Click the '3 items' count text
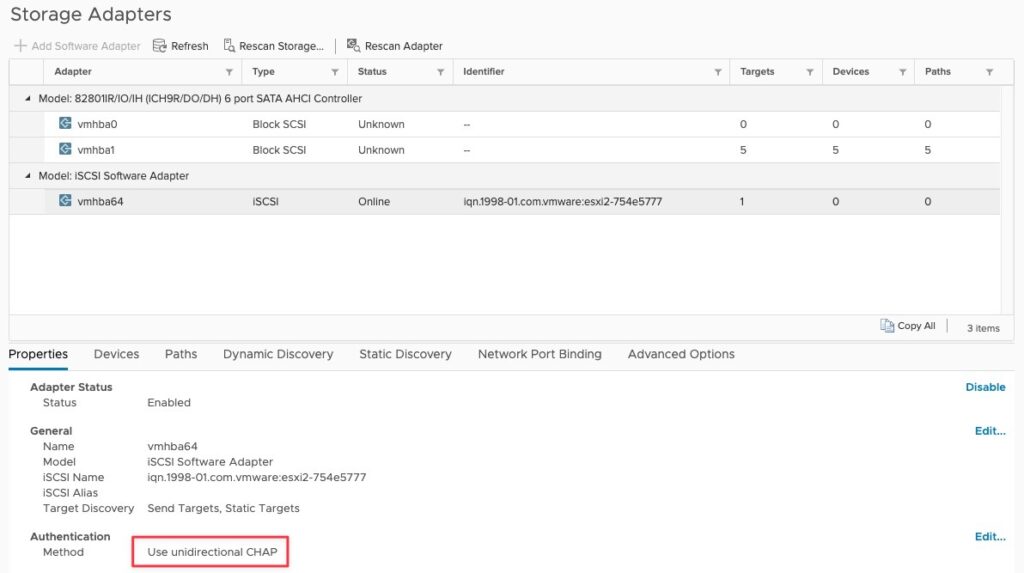1024x573 pixels. (983, 328)
